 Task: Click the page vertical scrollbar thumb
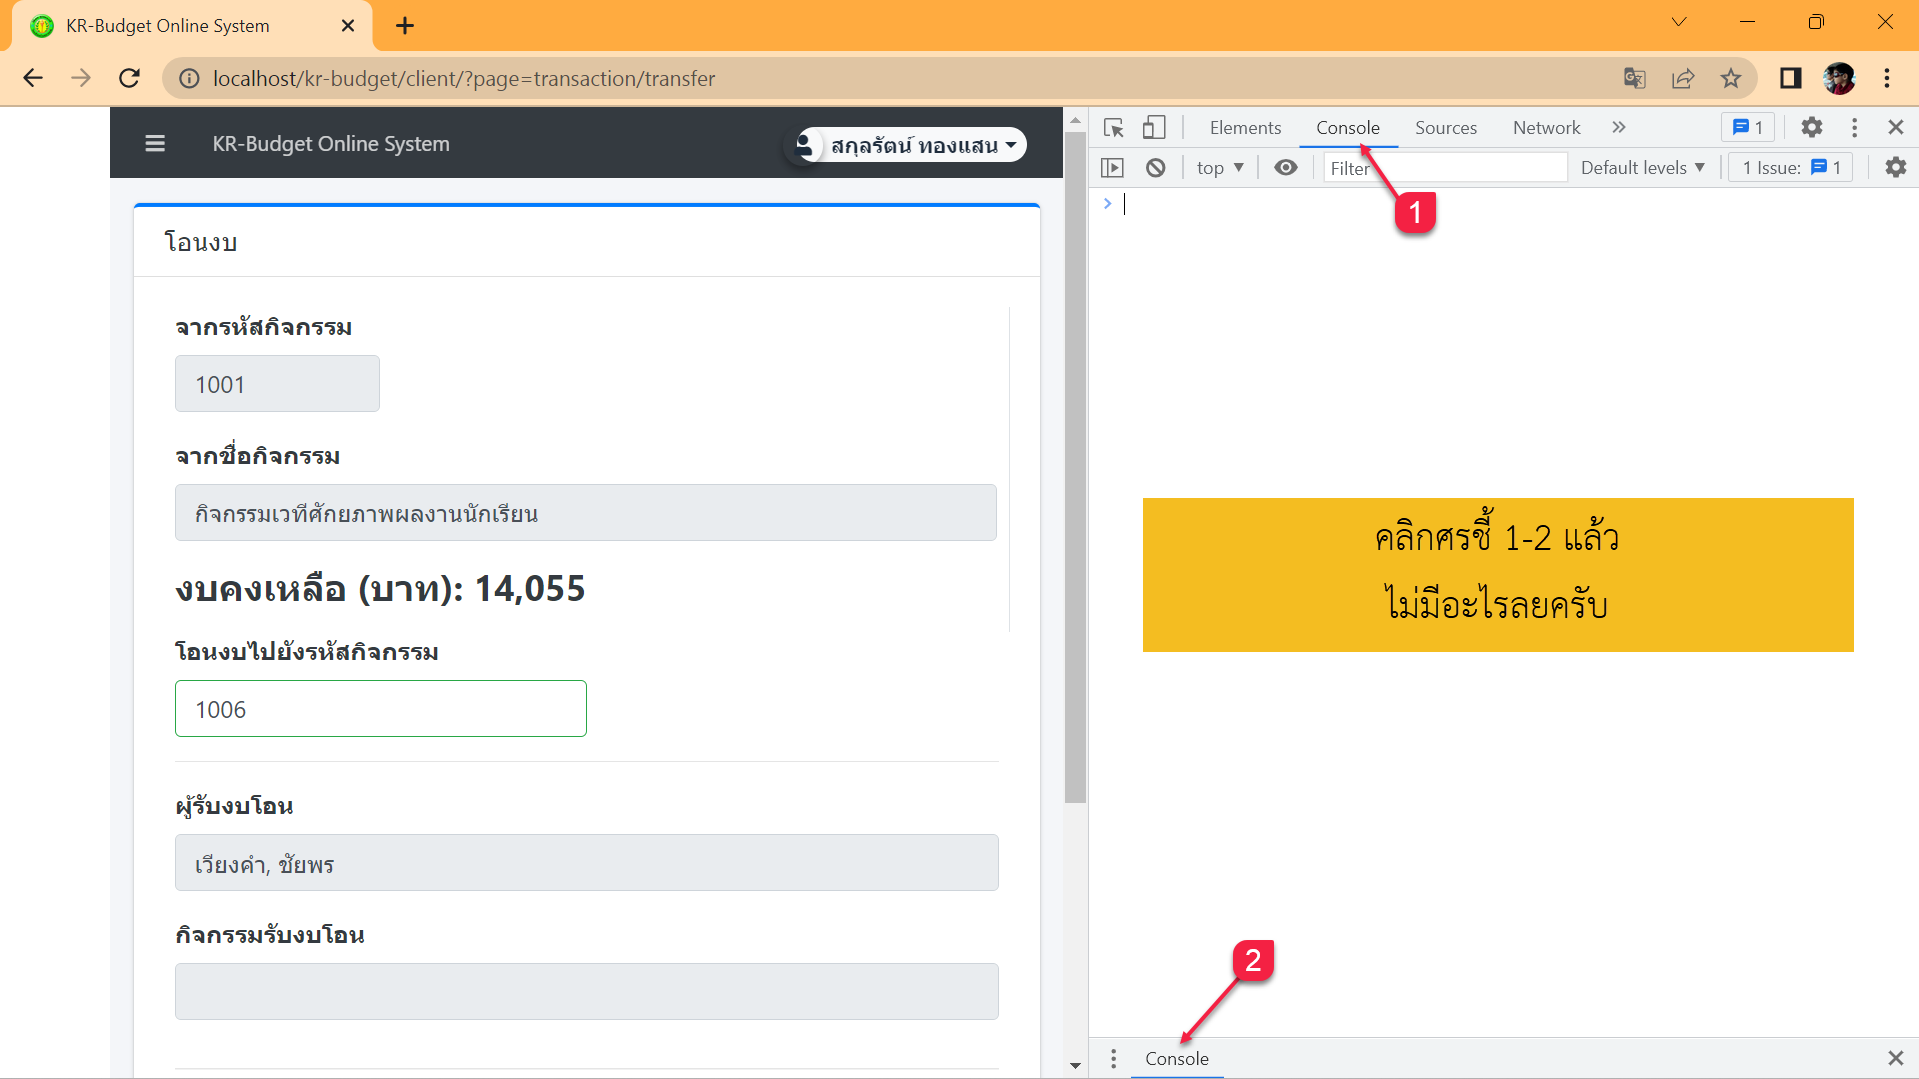[1075, 467]
